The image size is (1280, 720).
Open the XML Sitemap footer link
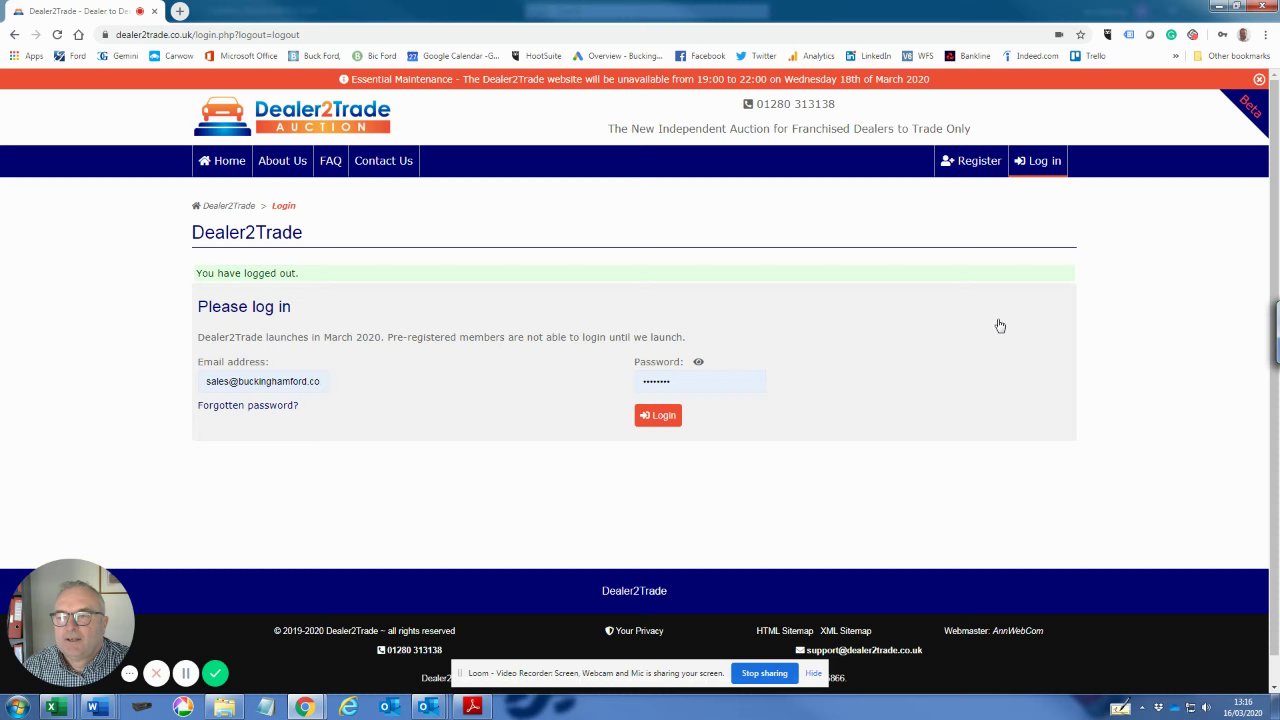coord(846,631)
